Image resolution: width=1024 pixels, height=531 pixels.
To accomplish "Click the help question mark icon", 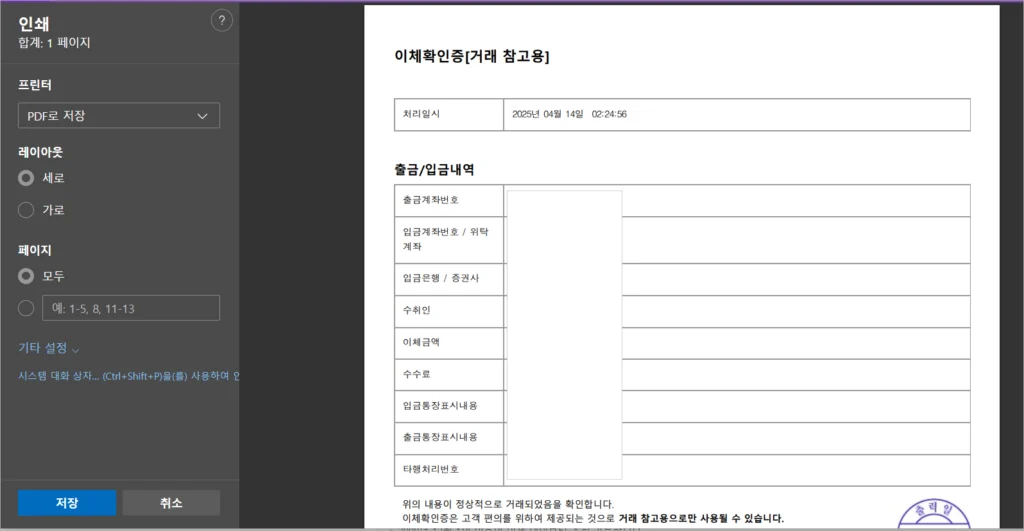I will click(x=222, y=20).
